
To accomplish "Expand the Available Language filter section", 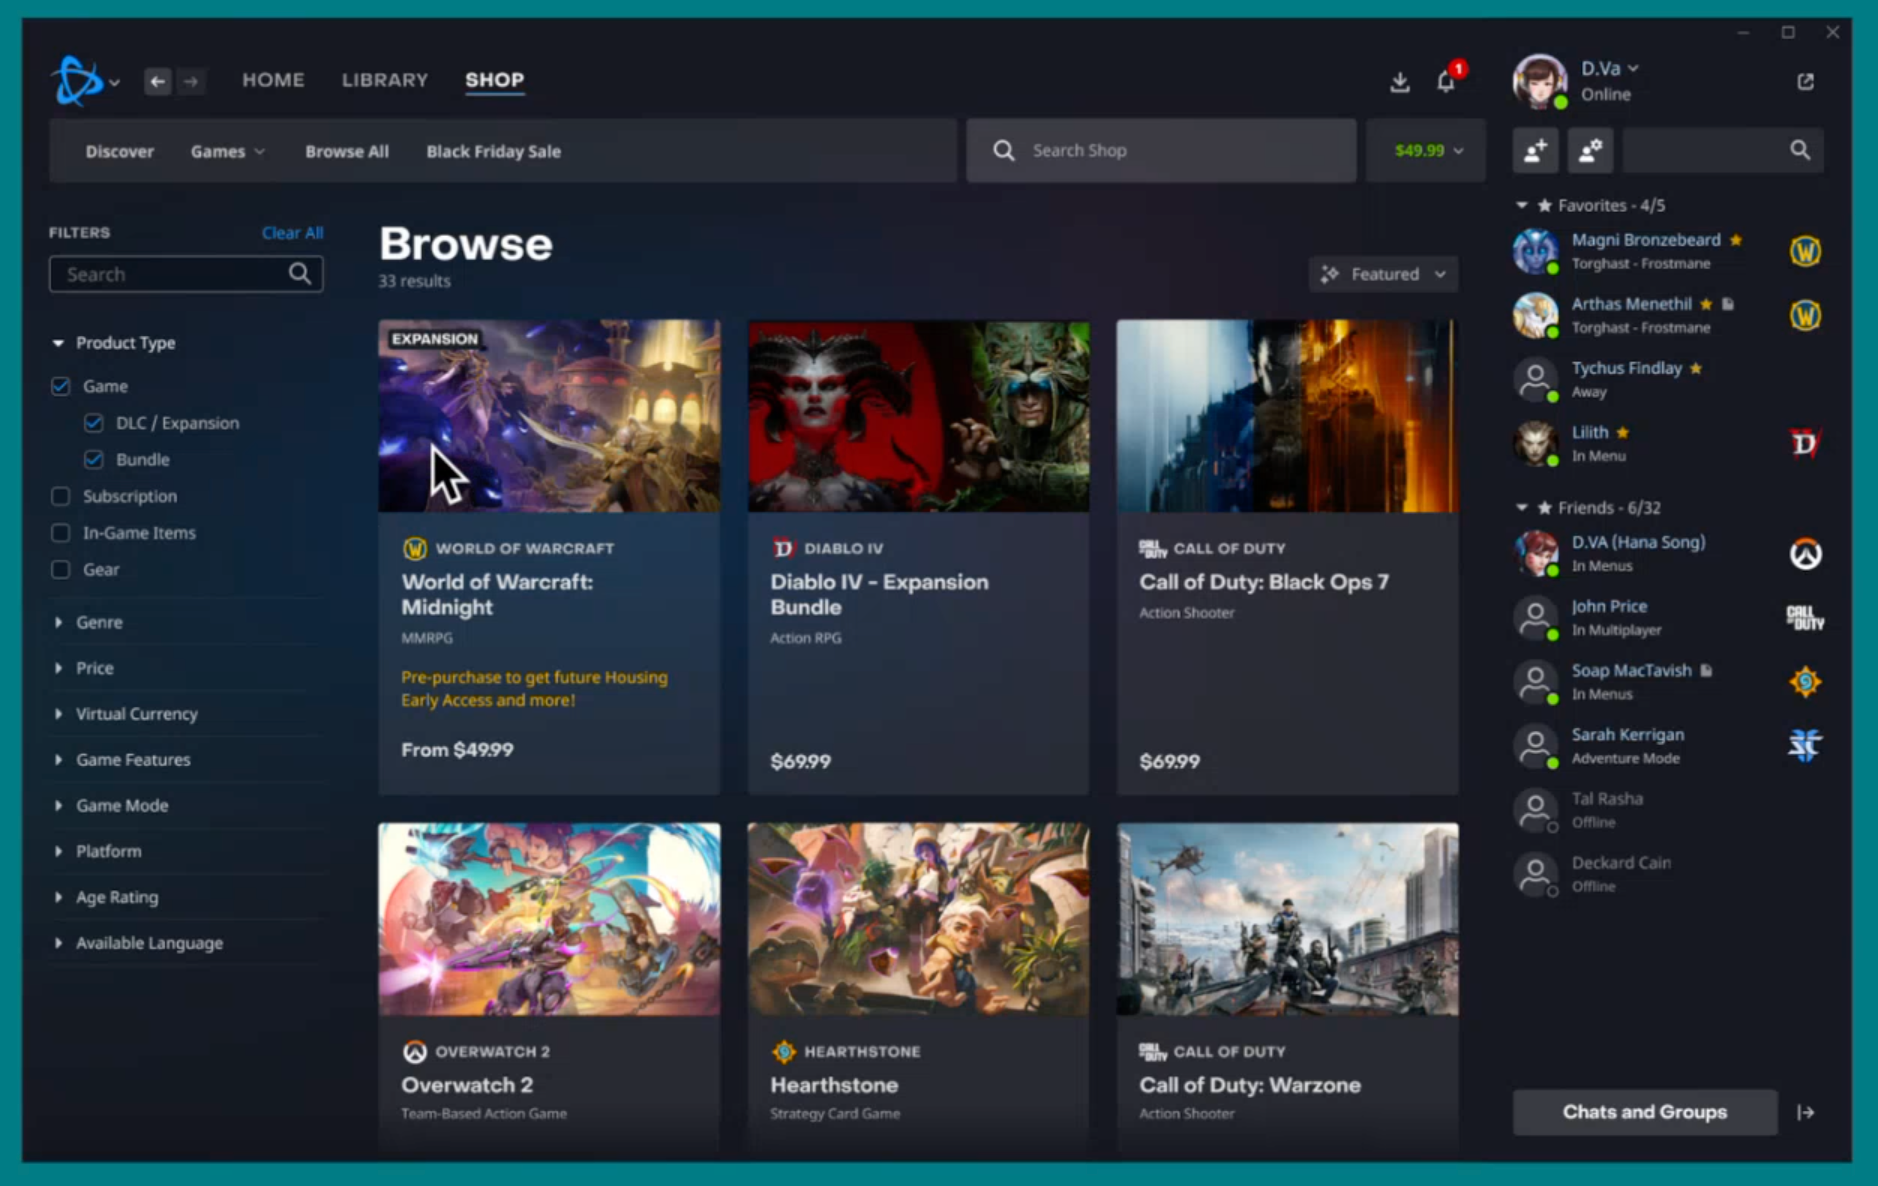I will [58, 943].
